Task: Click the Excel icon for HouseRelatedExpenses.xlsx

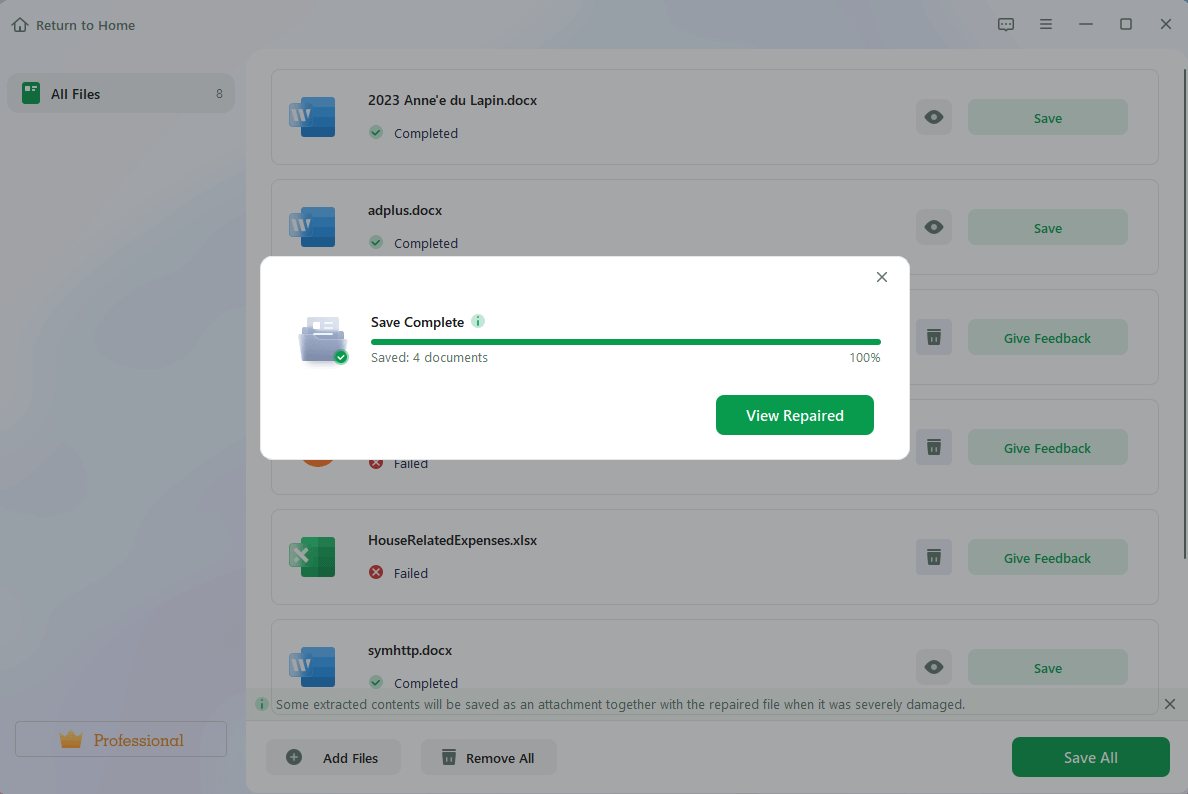Action: [312, 557]
